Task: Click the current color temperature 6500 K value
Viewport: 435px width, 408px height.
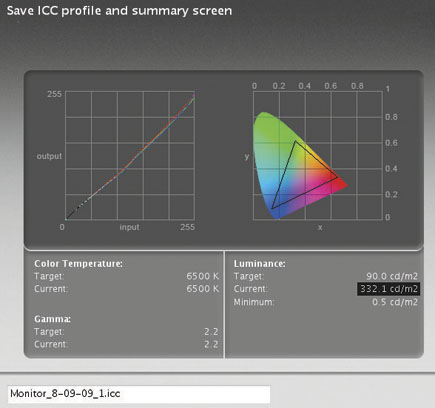Action: click(203, 289)
